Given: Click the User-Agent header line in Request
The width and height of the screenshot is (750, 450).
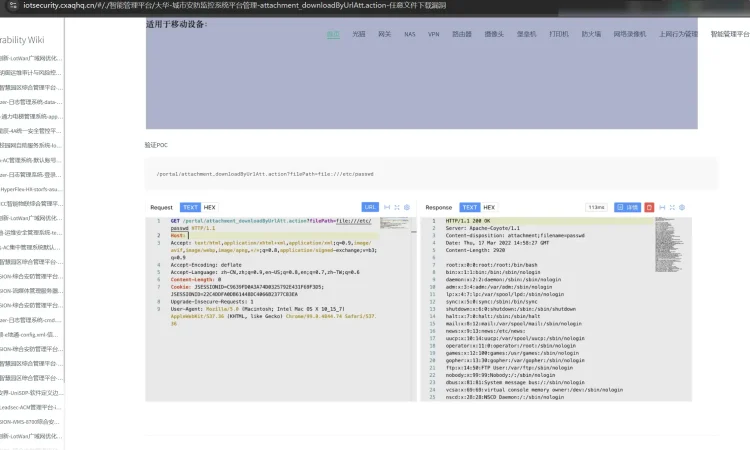Looking at the screenshot, I should (273, 316).
